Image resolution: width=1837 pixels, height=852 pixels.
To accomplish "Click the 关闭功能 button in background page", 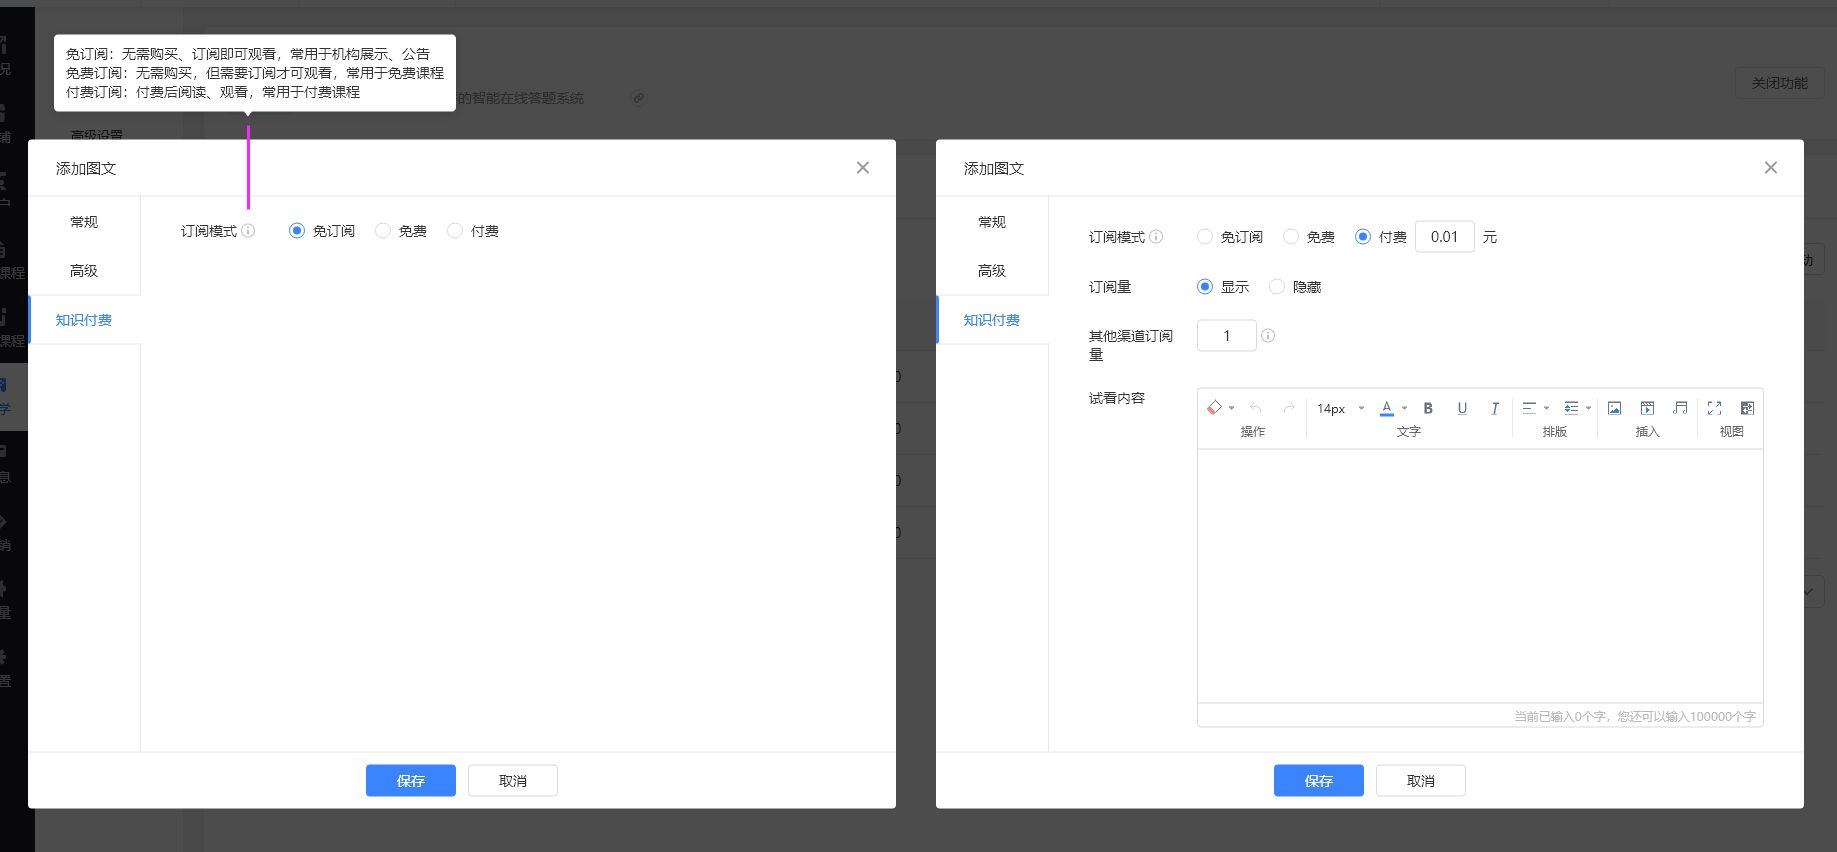I will (1780, 83).
